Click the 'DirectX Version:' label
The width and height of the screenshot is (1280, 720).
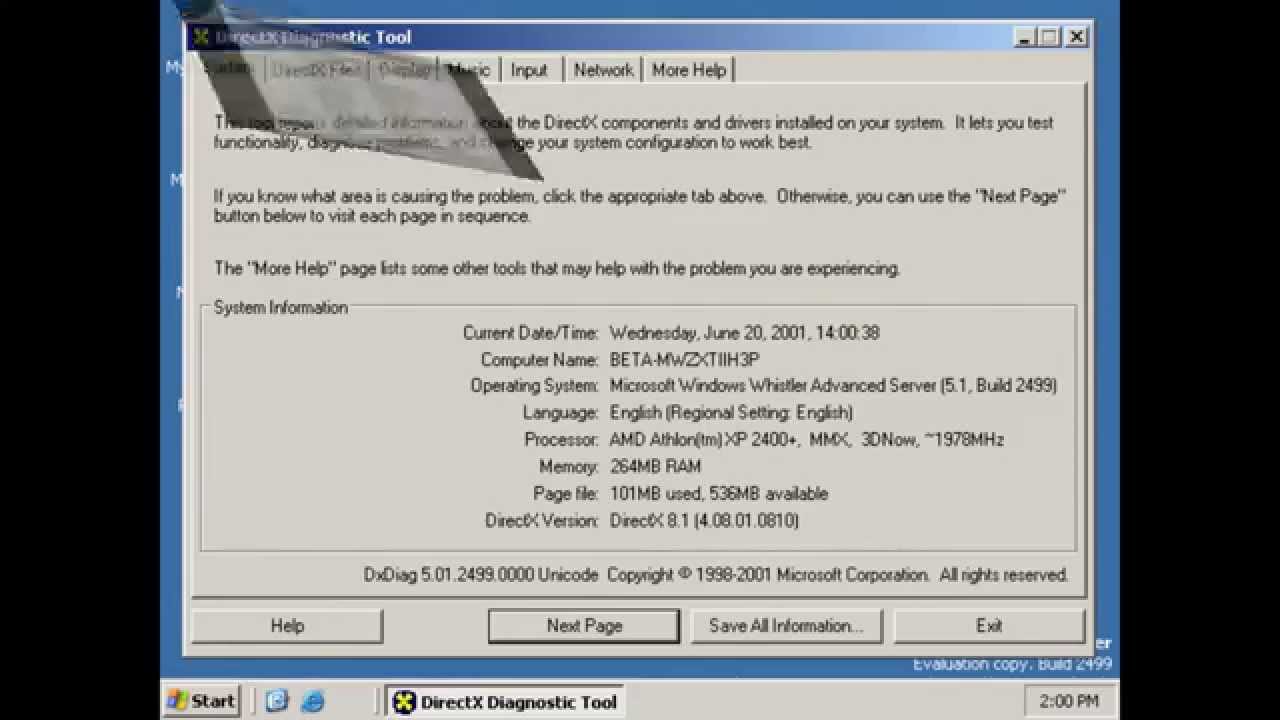click(542, 521)
